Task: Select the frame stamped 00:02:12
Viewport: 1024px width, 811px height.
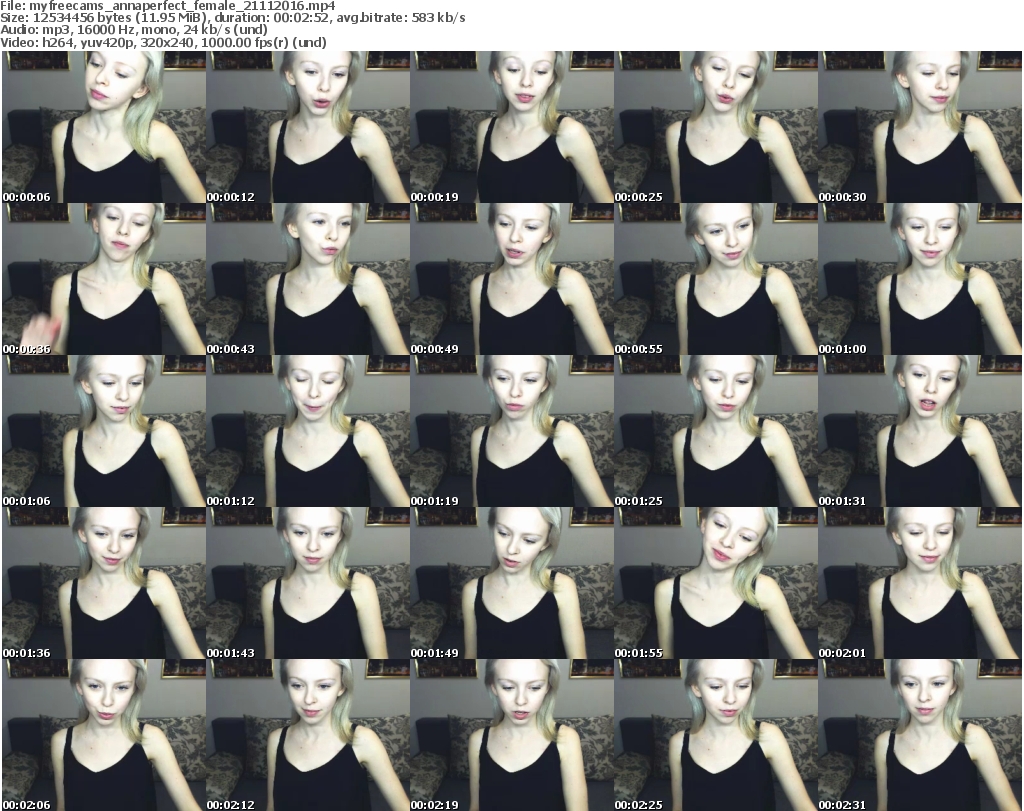Action: tap(308, 735)
